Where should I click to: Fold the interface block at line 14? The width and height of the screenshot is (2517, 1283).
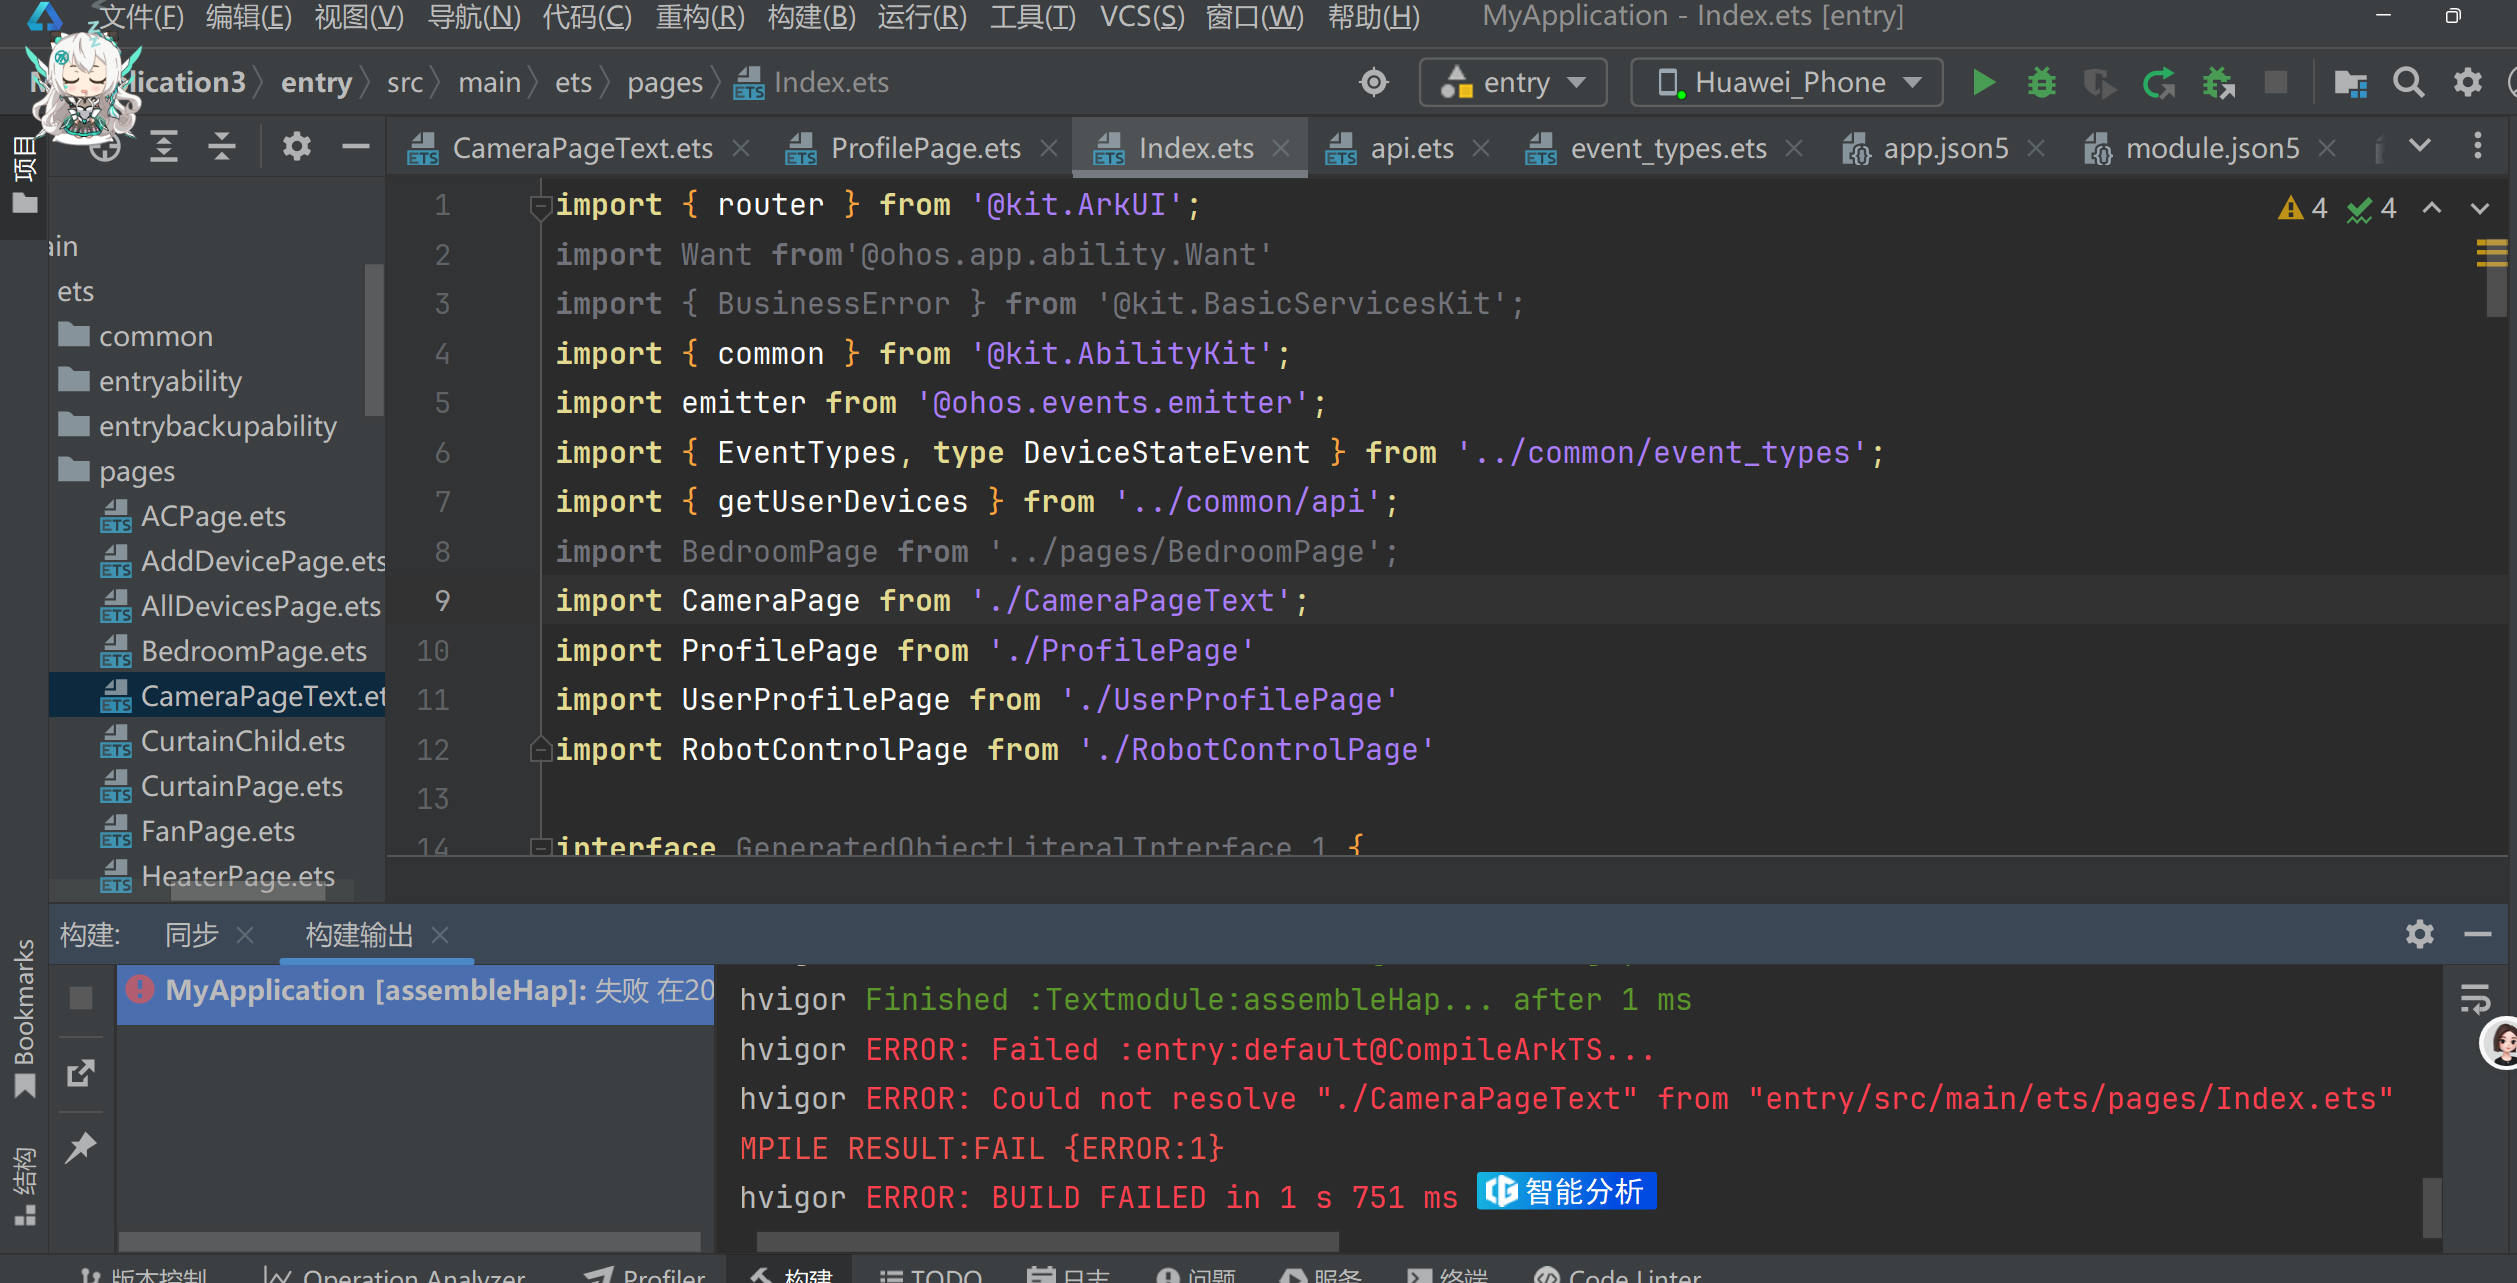click(540, 847)
